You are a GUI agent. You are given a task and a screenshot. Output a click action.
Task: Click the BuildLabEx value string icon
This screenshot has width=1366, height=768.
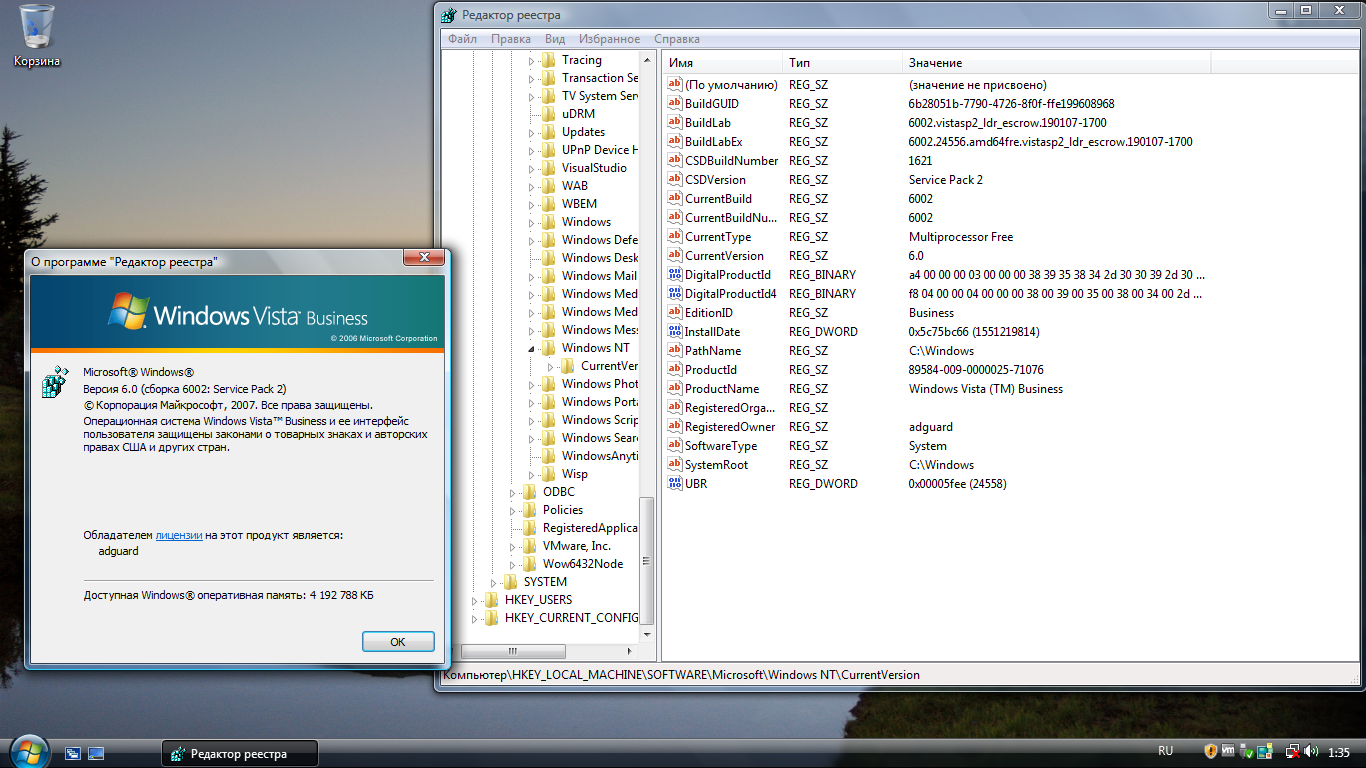point(675,142)
